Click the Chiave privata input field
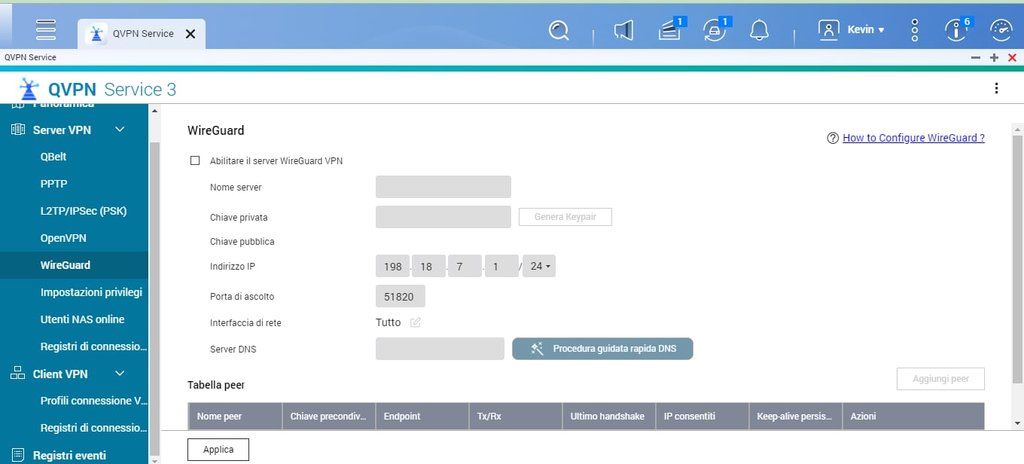This screenshot has width=1024, height=464. pos(443,217)
